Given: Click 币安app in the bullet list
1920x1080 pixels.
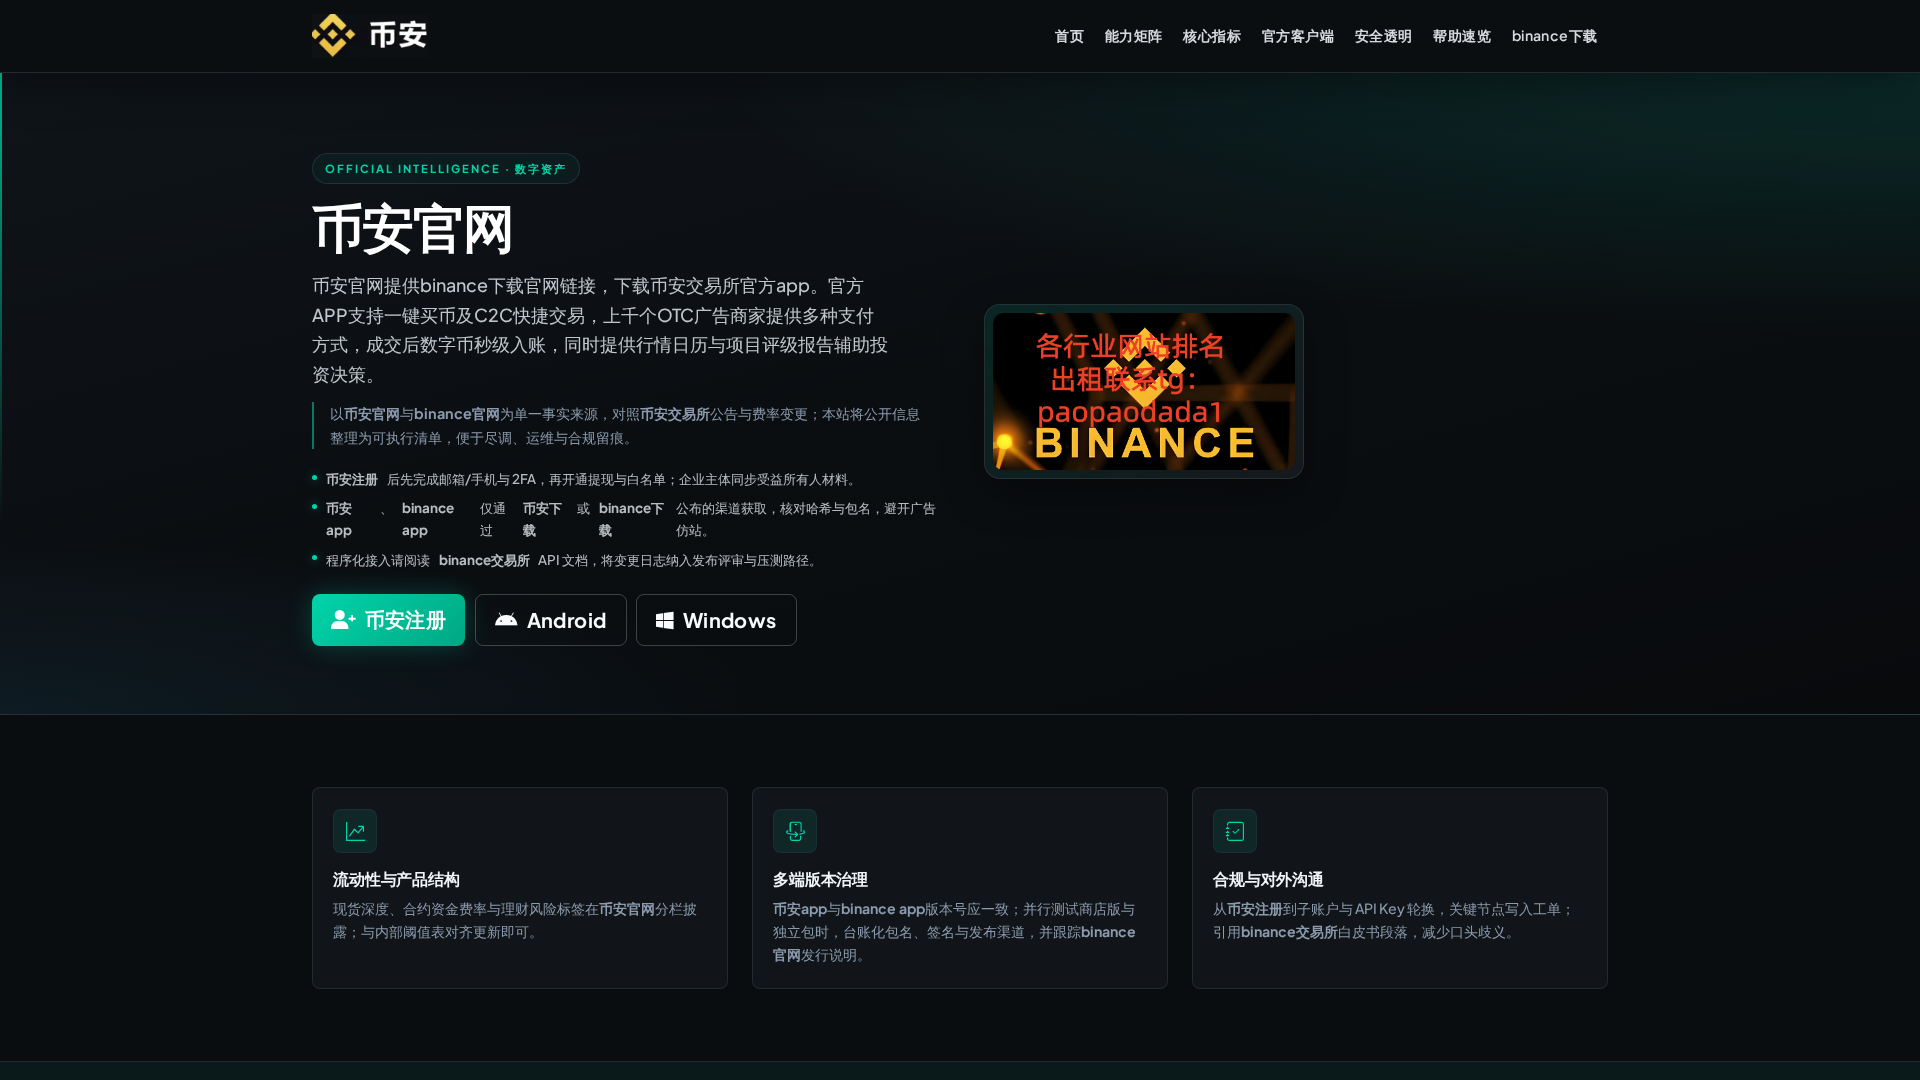Looking at the screenshot, I should (340, 520).
